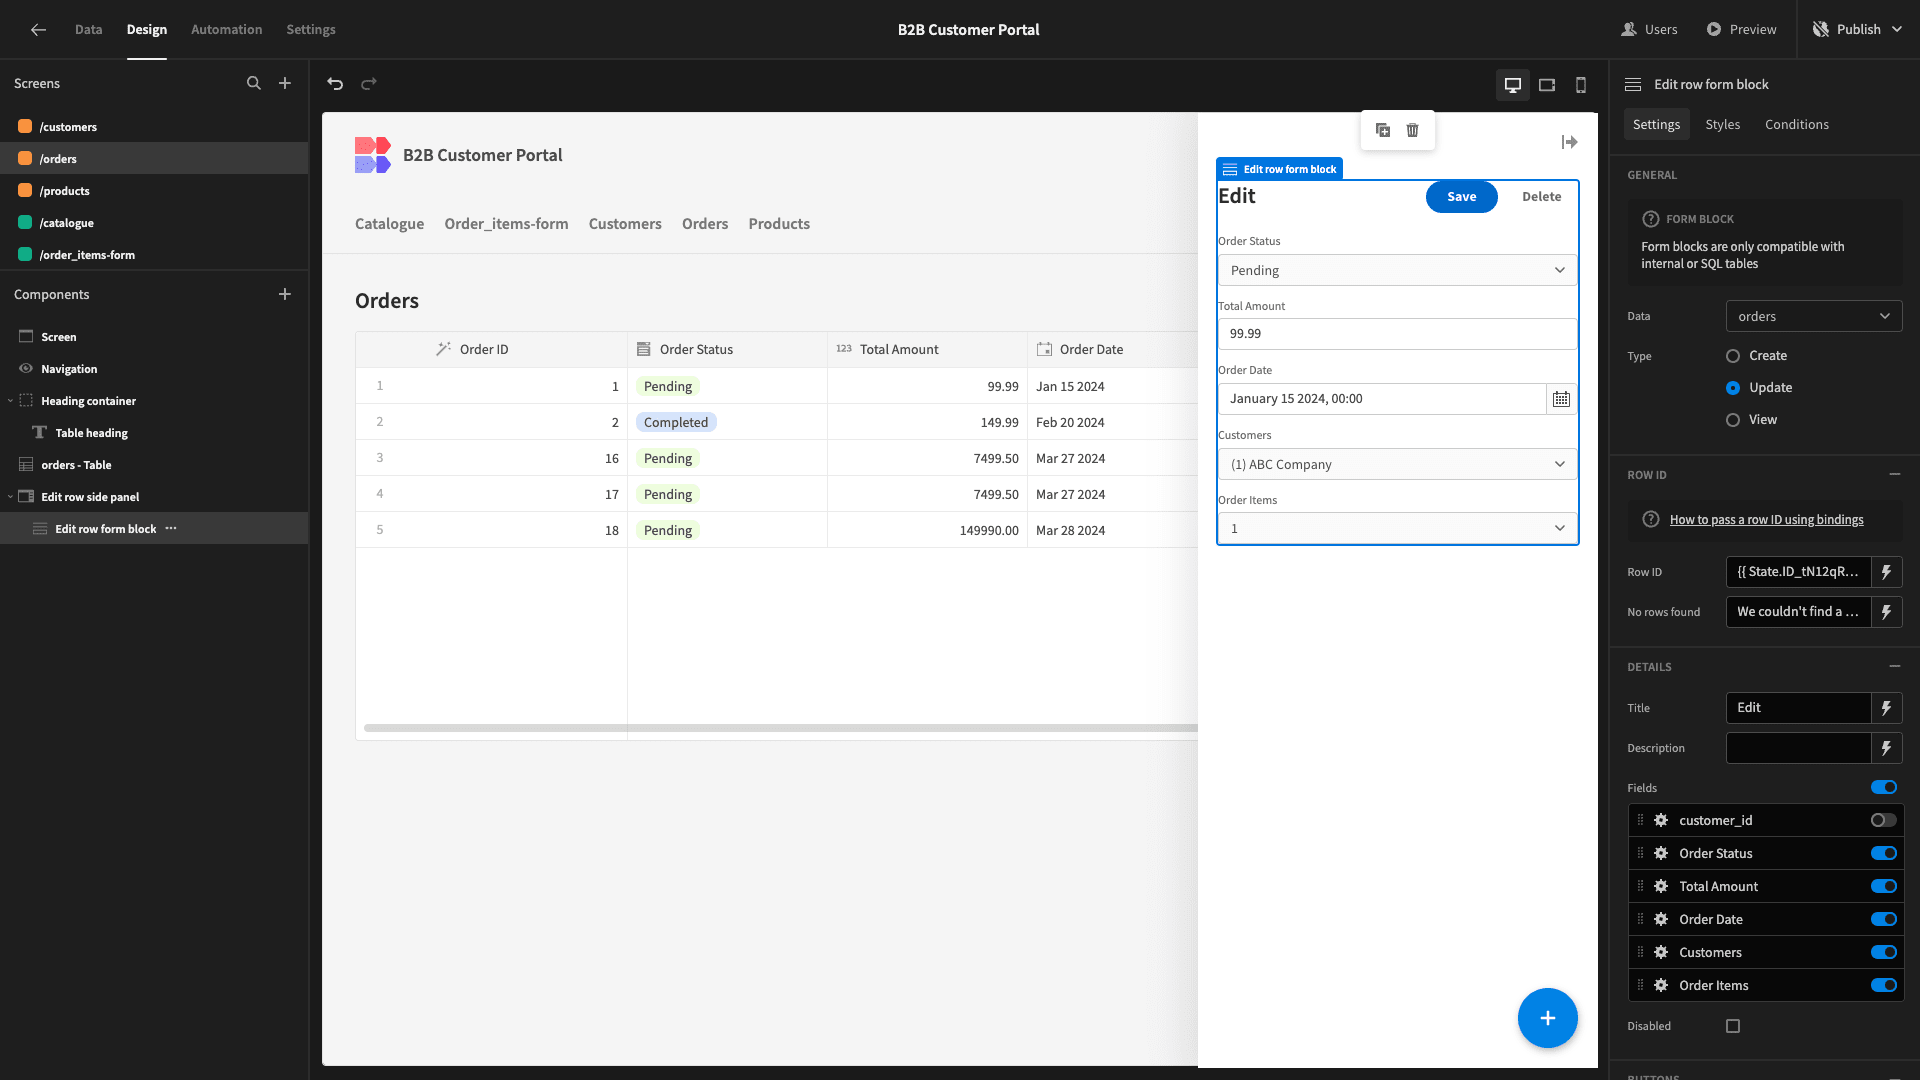Open the Conditions tab
This screenshot has width=1920, height=1080.
tap(1797, 125)
